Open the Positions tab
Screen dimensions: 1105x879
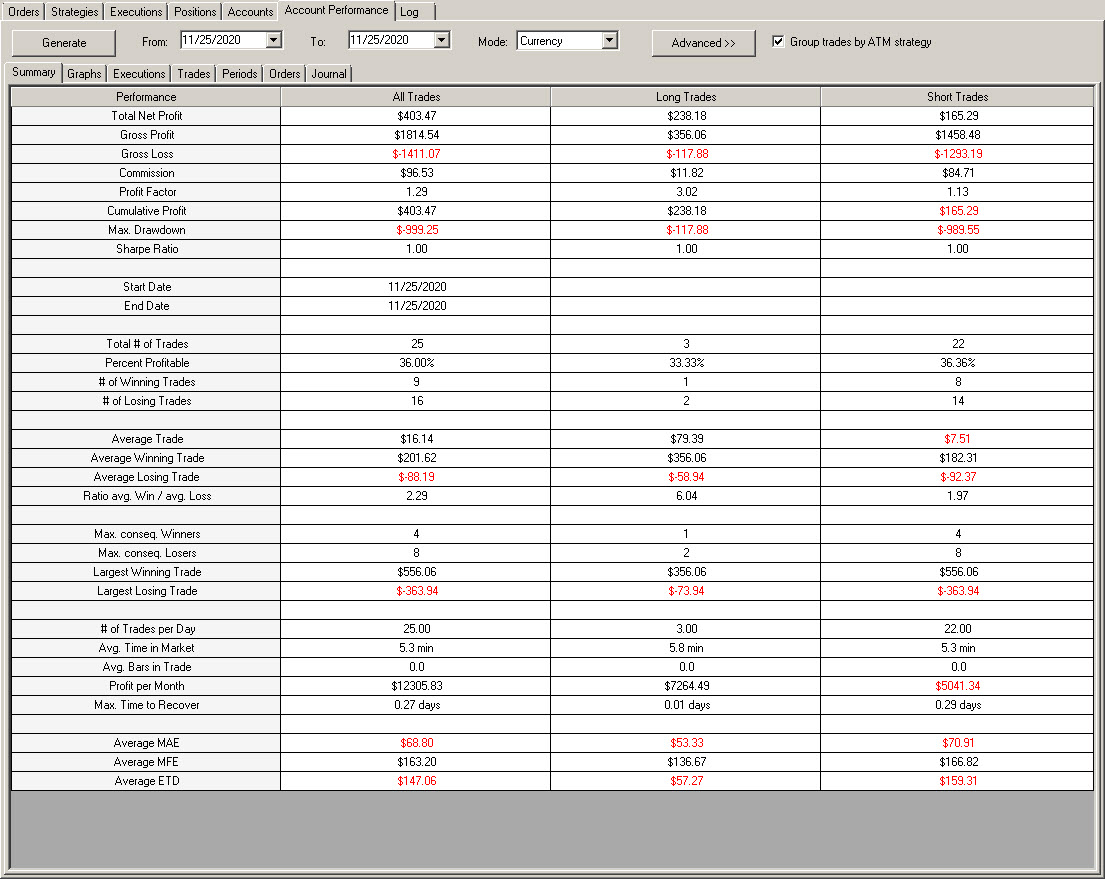[x=195, y=12]
